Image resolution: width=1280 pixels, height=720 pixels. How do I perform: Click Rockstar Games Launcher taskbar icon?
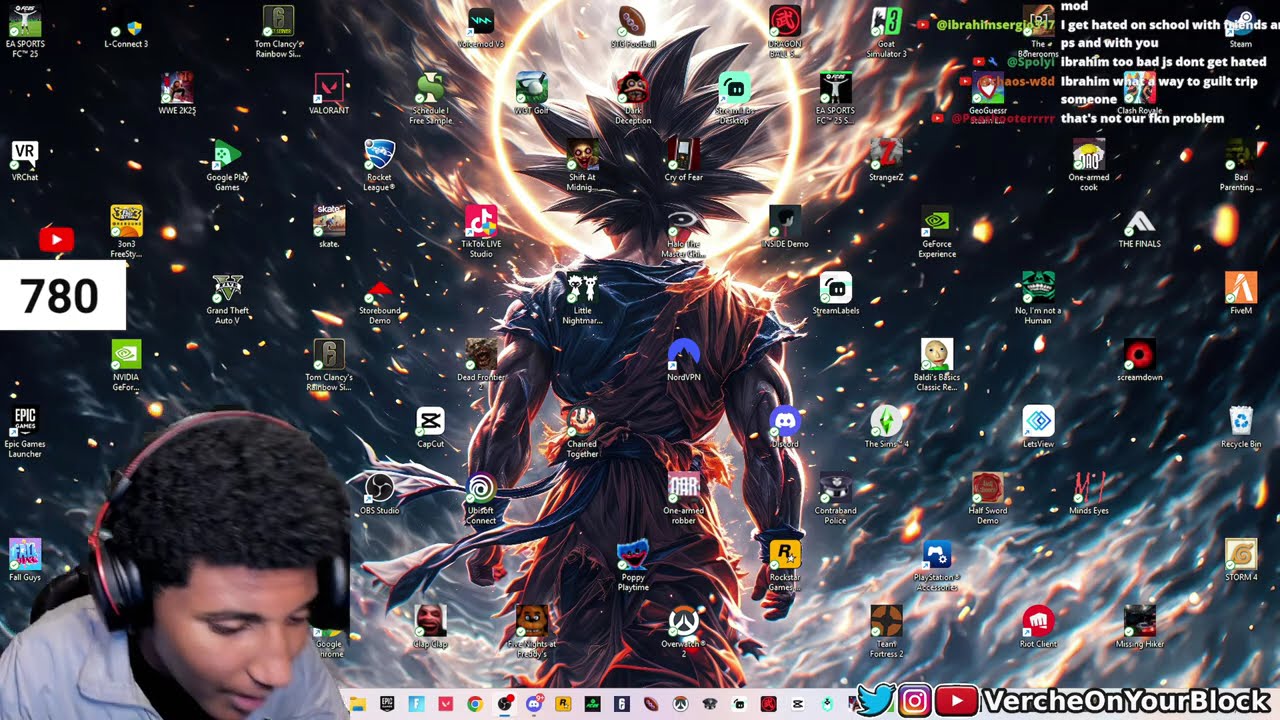coord(563,704)
